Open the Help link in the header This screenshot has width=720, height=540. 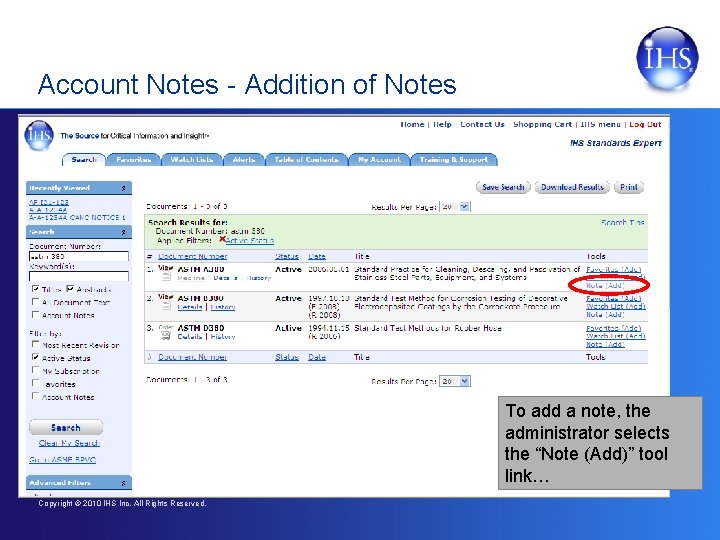[442, 124]
